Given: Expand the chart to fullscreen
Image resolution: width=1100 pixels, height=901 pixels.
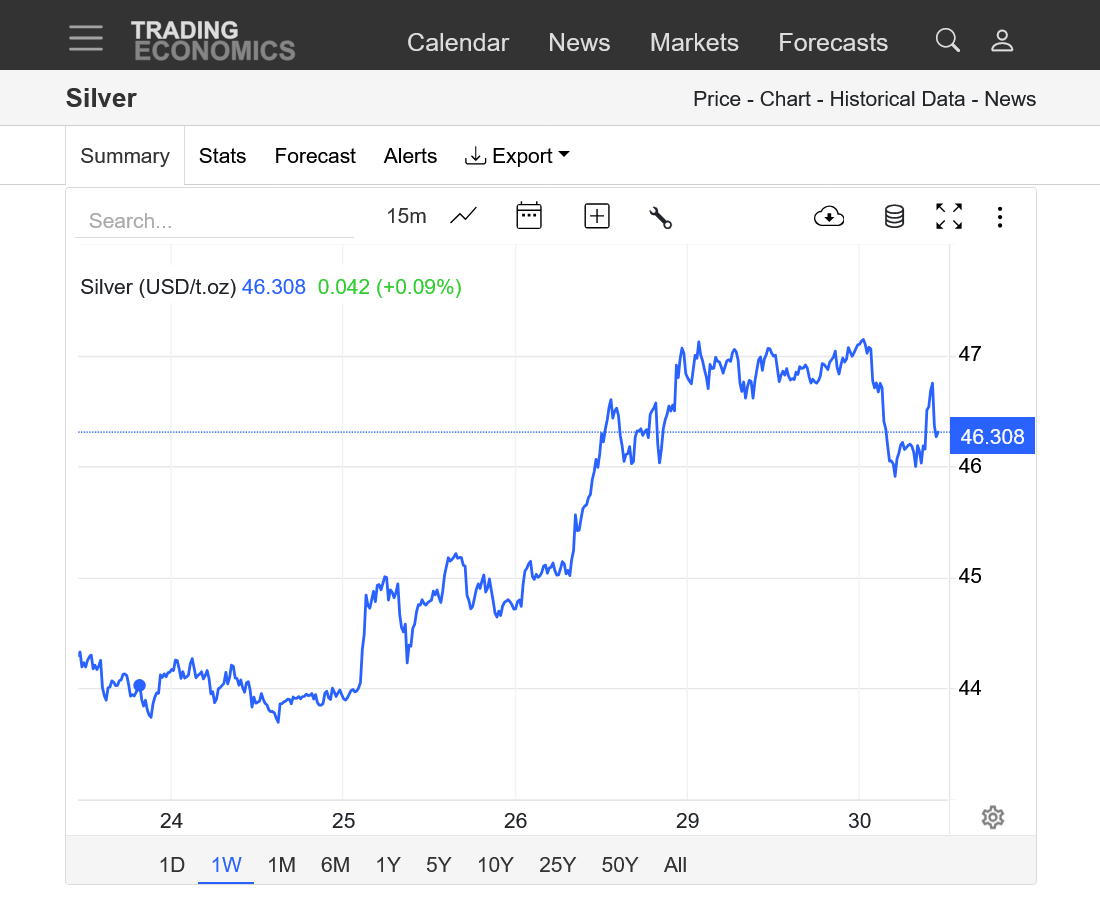Looking at the screenshot, I should tap(949, 216).
